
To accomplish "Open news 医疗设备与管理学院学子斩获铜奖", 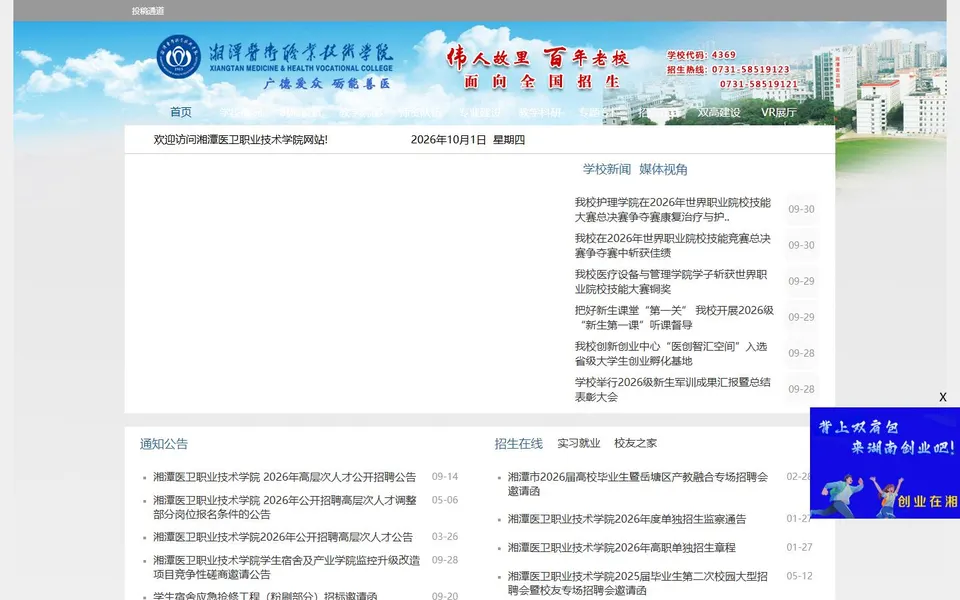I will point(670,282).
